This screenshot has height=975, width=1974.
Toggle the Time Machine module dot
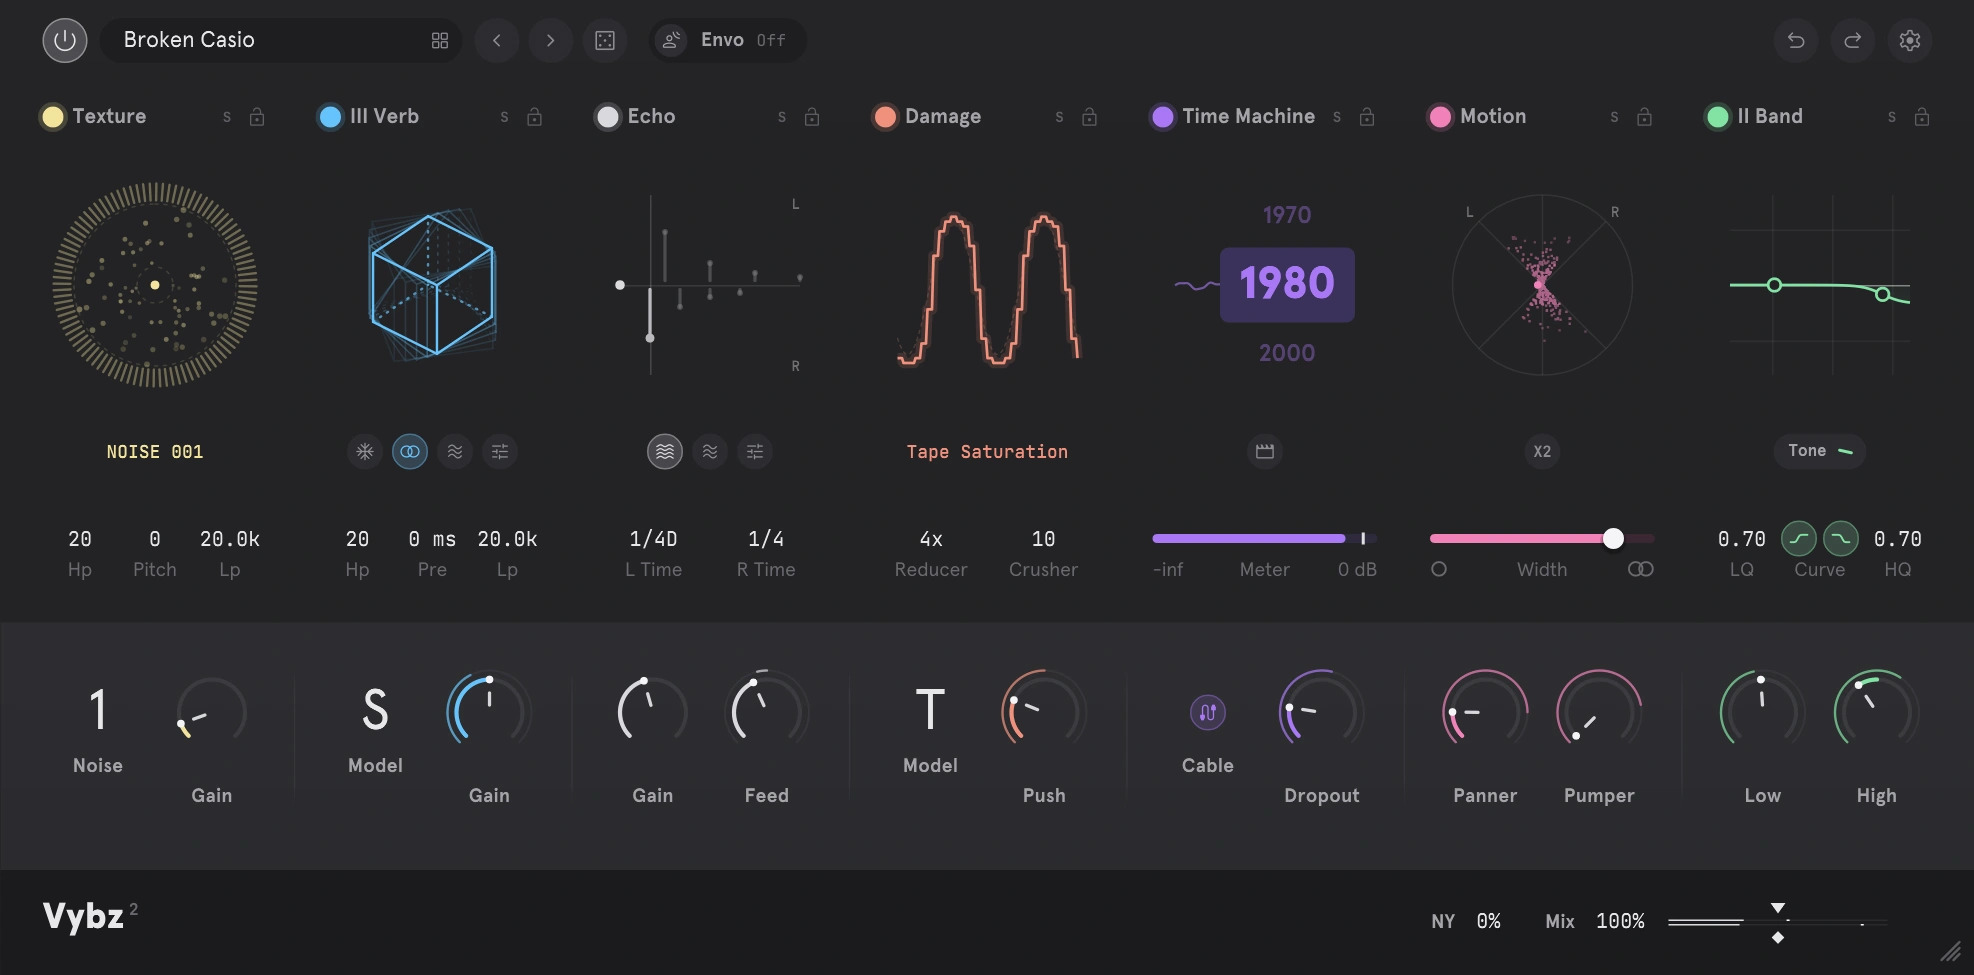coord(1163,117)
